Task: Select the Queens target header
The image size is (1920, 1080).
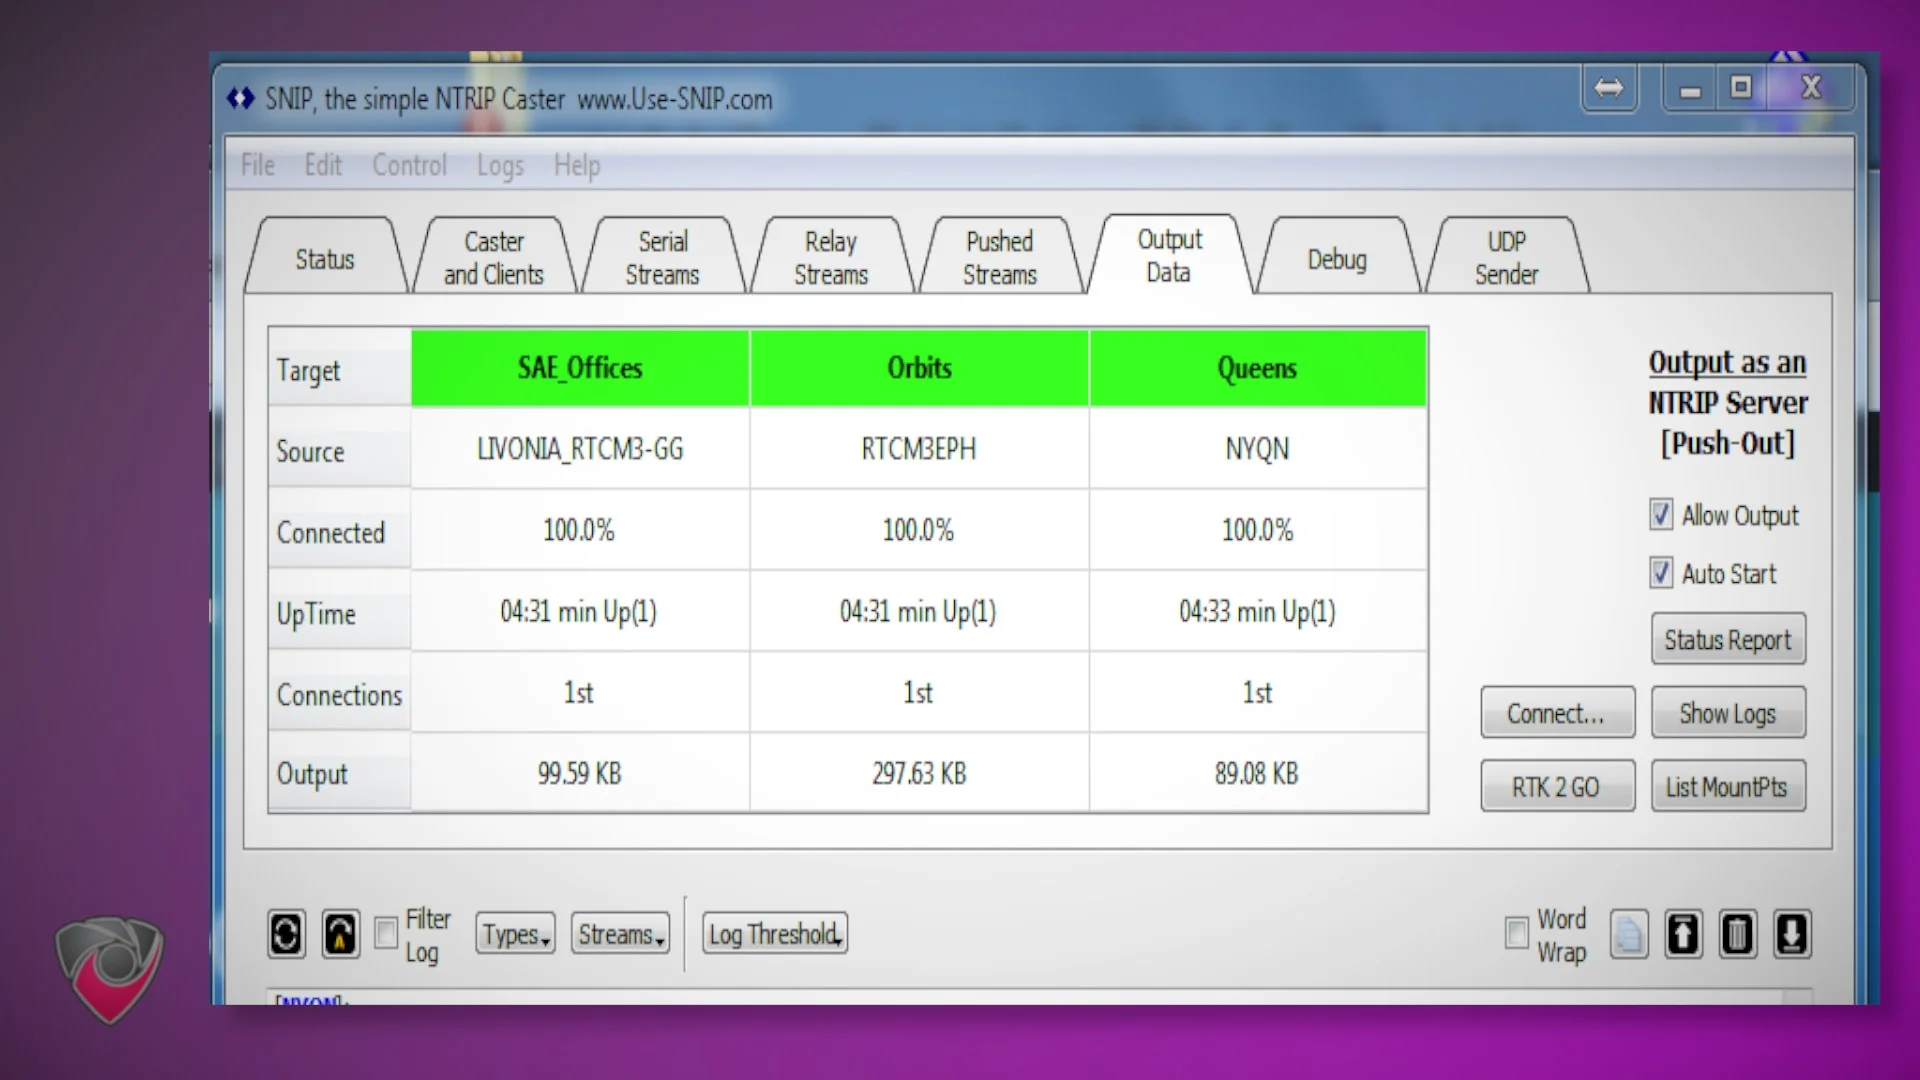Action: click(x=1258, y=368)
